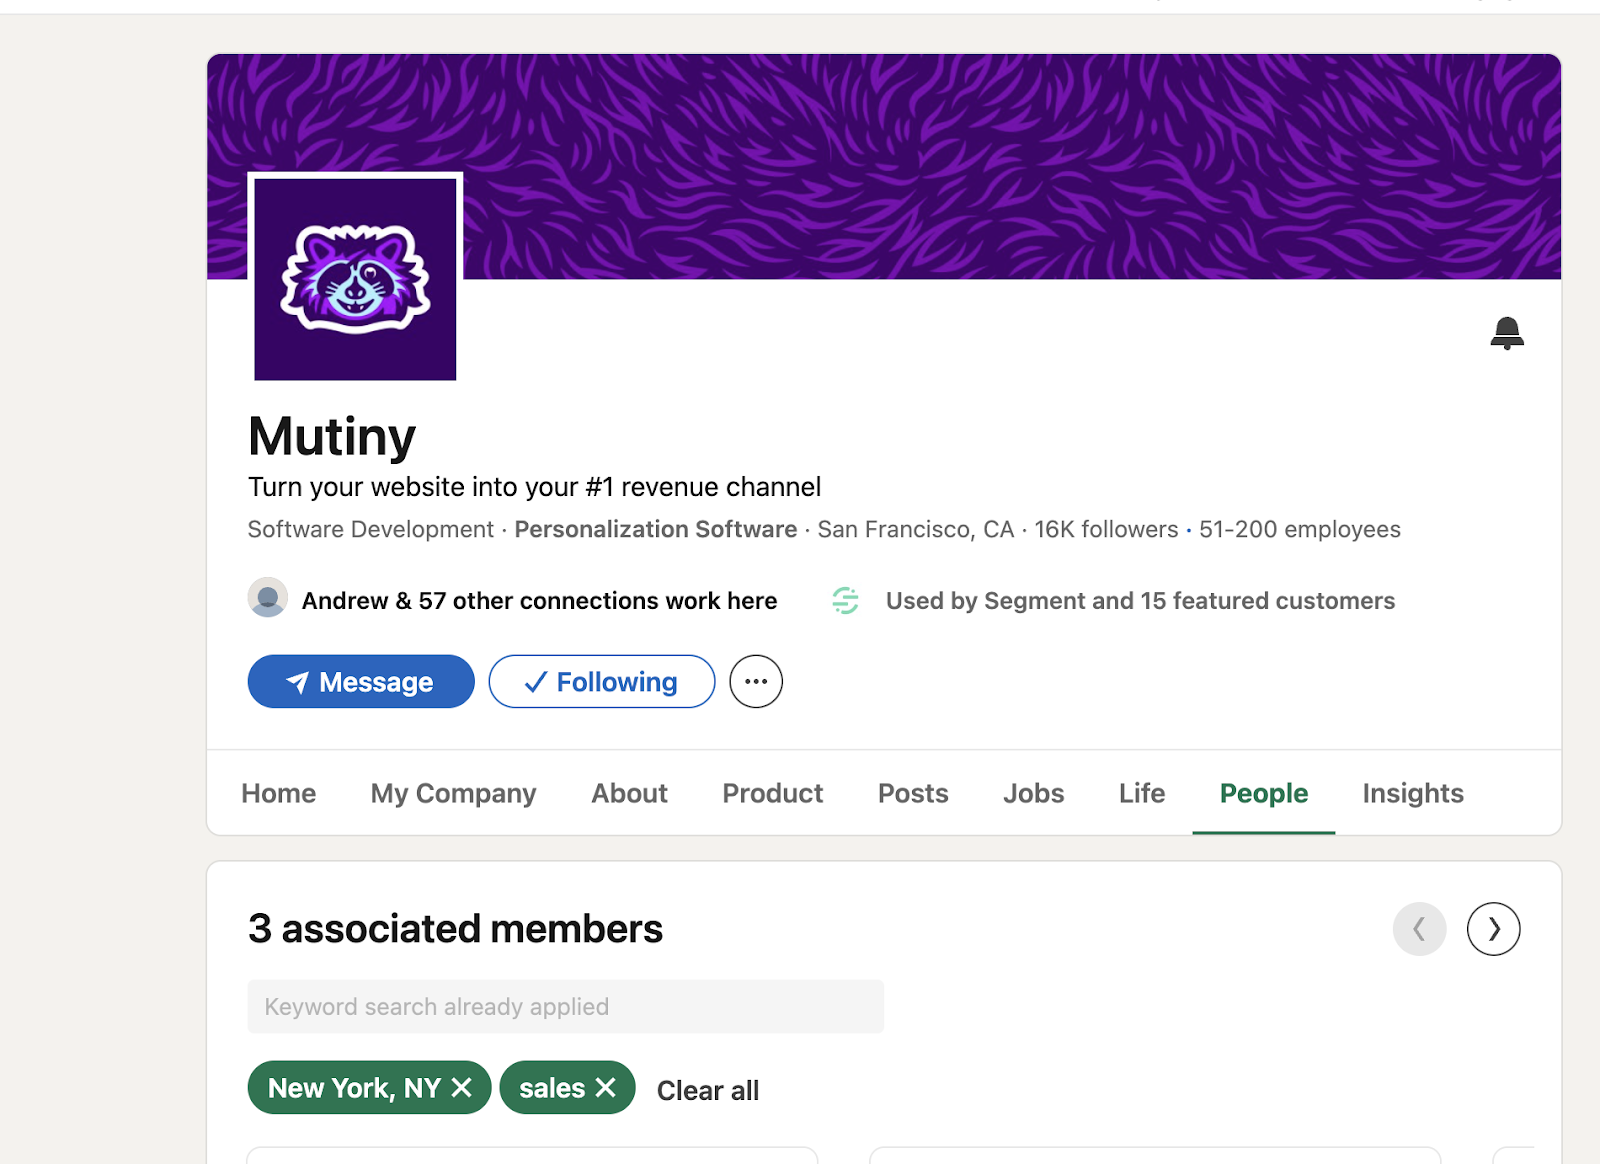This screenshot has height=1164, width=1600.
Task: Open the Insights tab
Action: point(1412,793)
